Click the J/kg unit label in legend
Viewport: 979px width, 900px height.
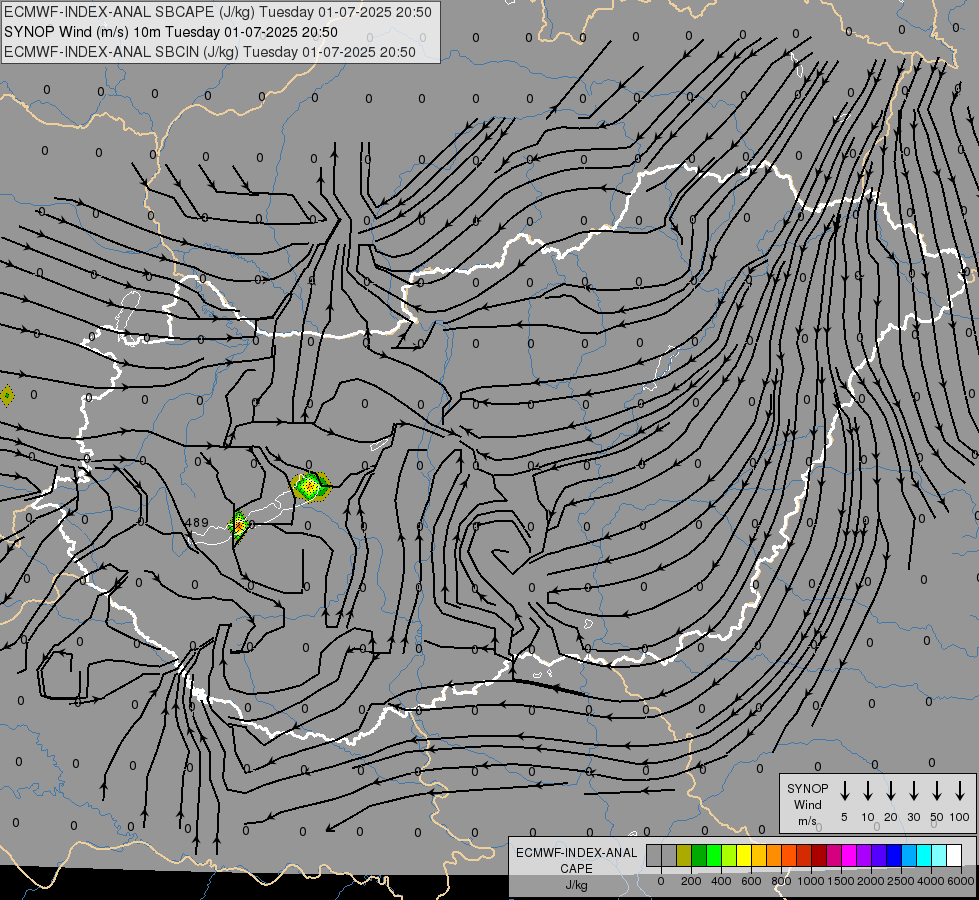[x=576, y=885]
